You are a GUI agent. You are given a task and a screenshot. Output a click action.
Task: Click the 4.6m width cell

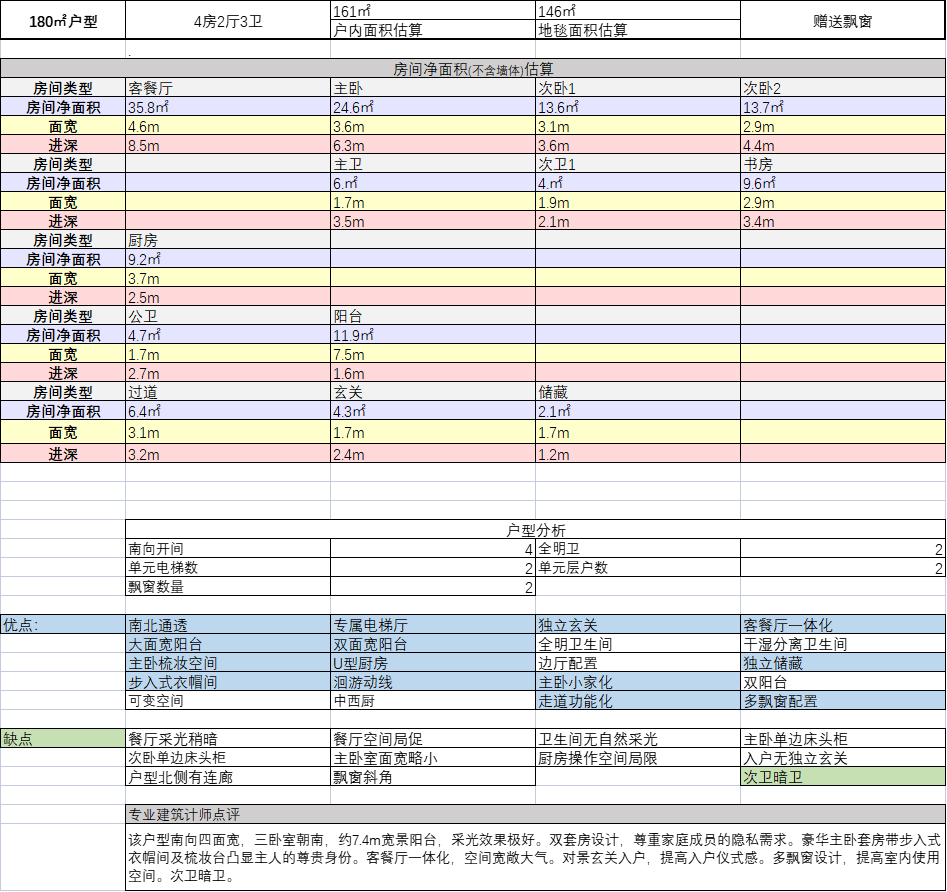228,126
